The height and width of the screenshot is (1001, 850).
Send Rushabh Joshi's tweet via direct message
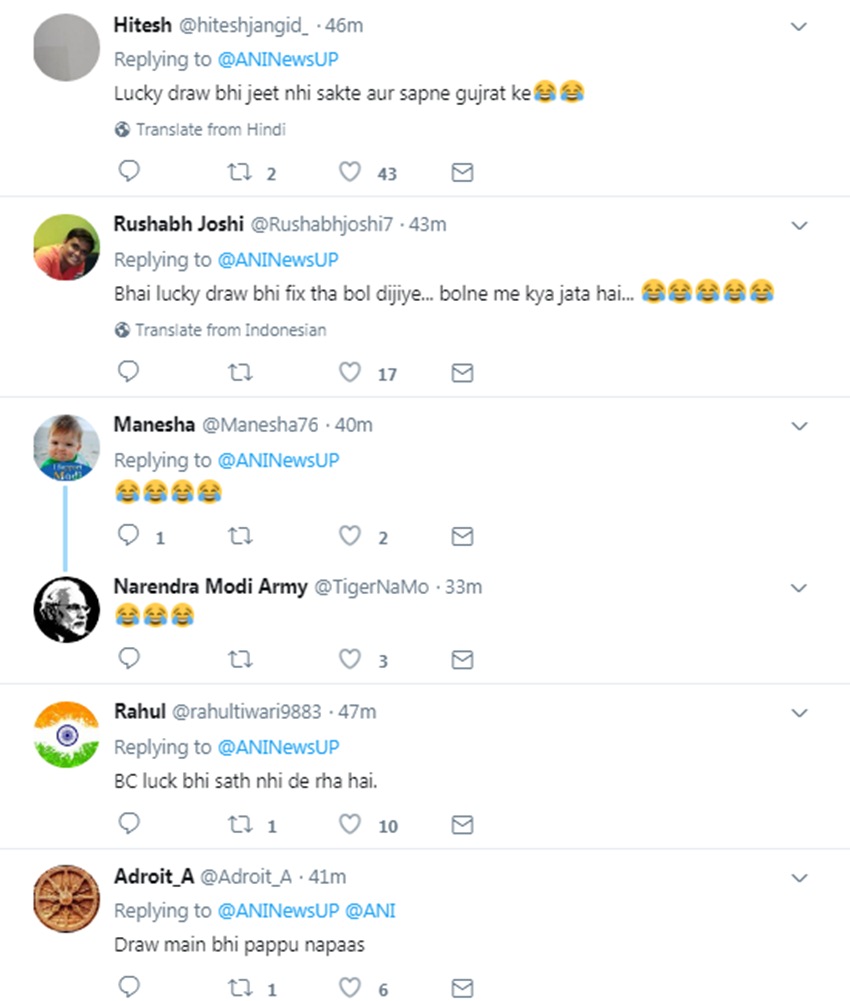[462, 373]
